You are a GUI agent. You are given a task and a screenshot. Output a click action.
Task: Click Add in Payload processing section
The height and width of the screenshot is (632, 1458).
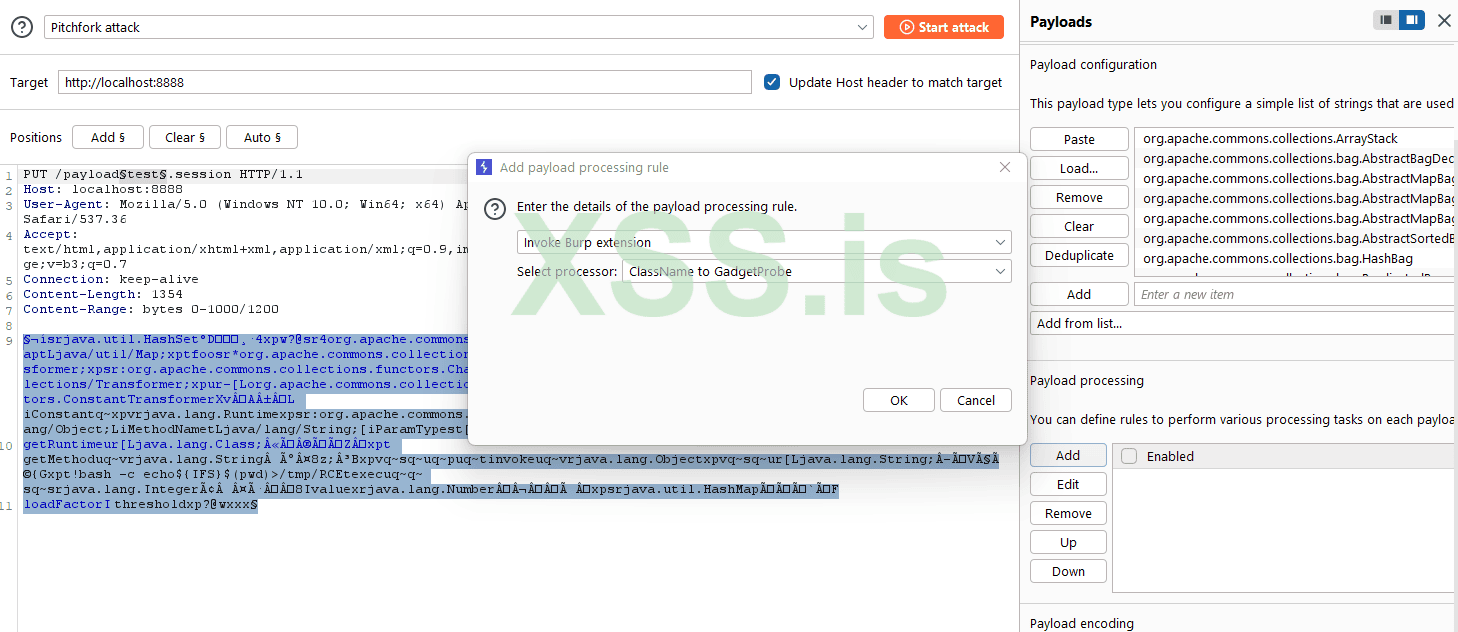point(1068,455)
